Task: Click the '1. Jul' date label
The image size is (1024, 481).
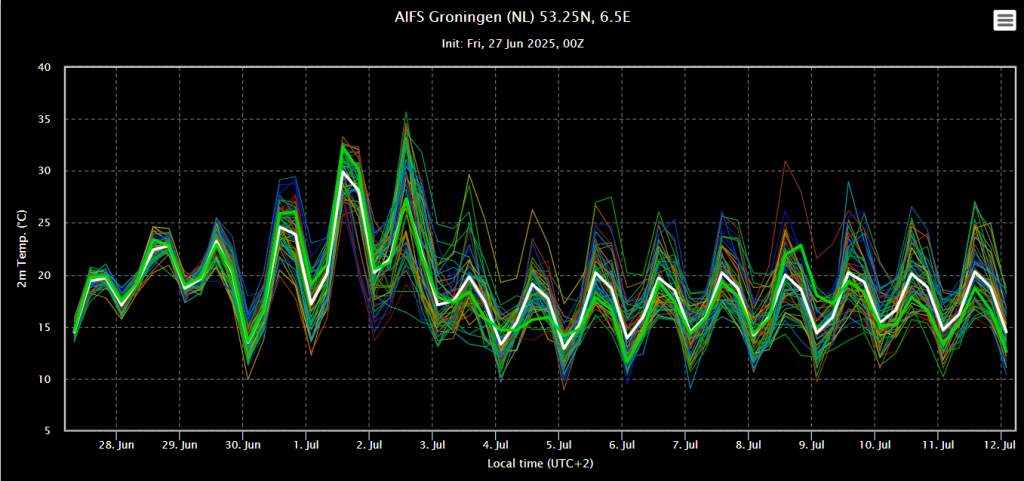Action: (x=306, y=445)
